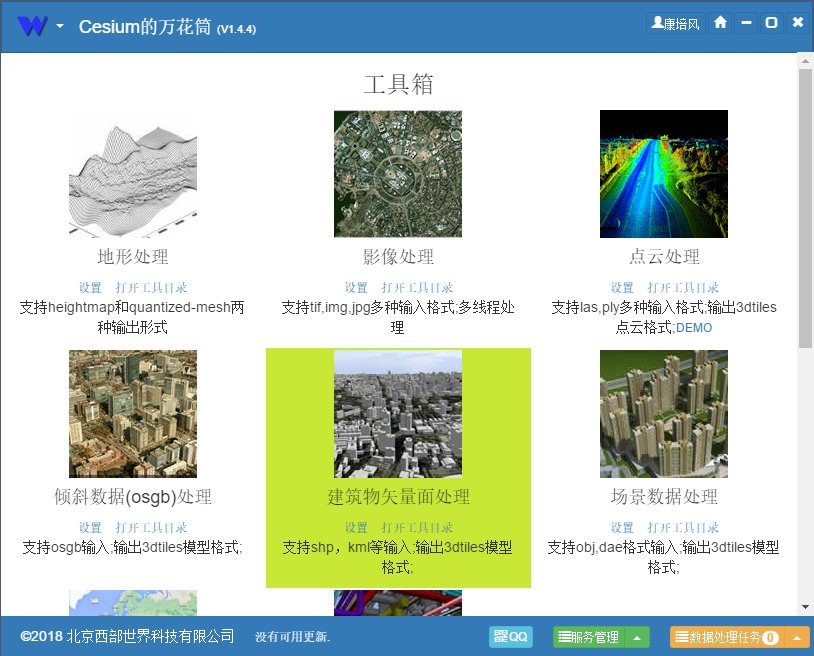The width and height of the screenshot is (814, 656).
Task: Click the 场景数据处理 title
Action: (664, 497)
